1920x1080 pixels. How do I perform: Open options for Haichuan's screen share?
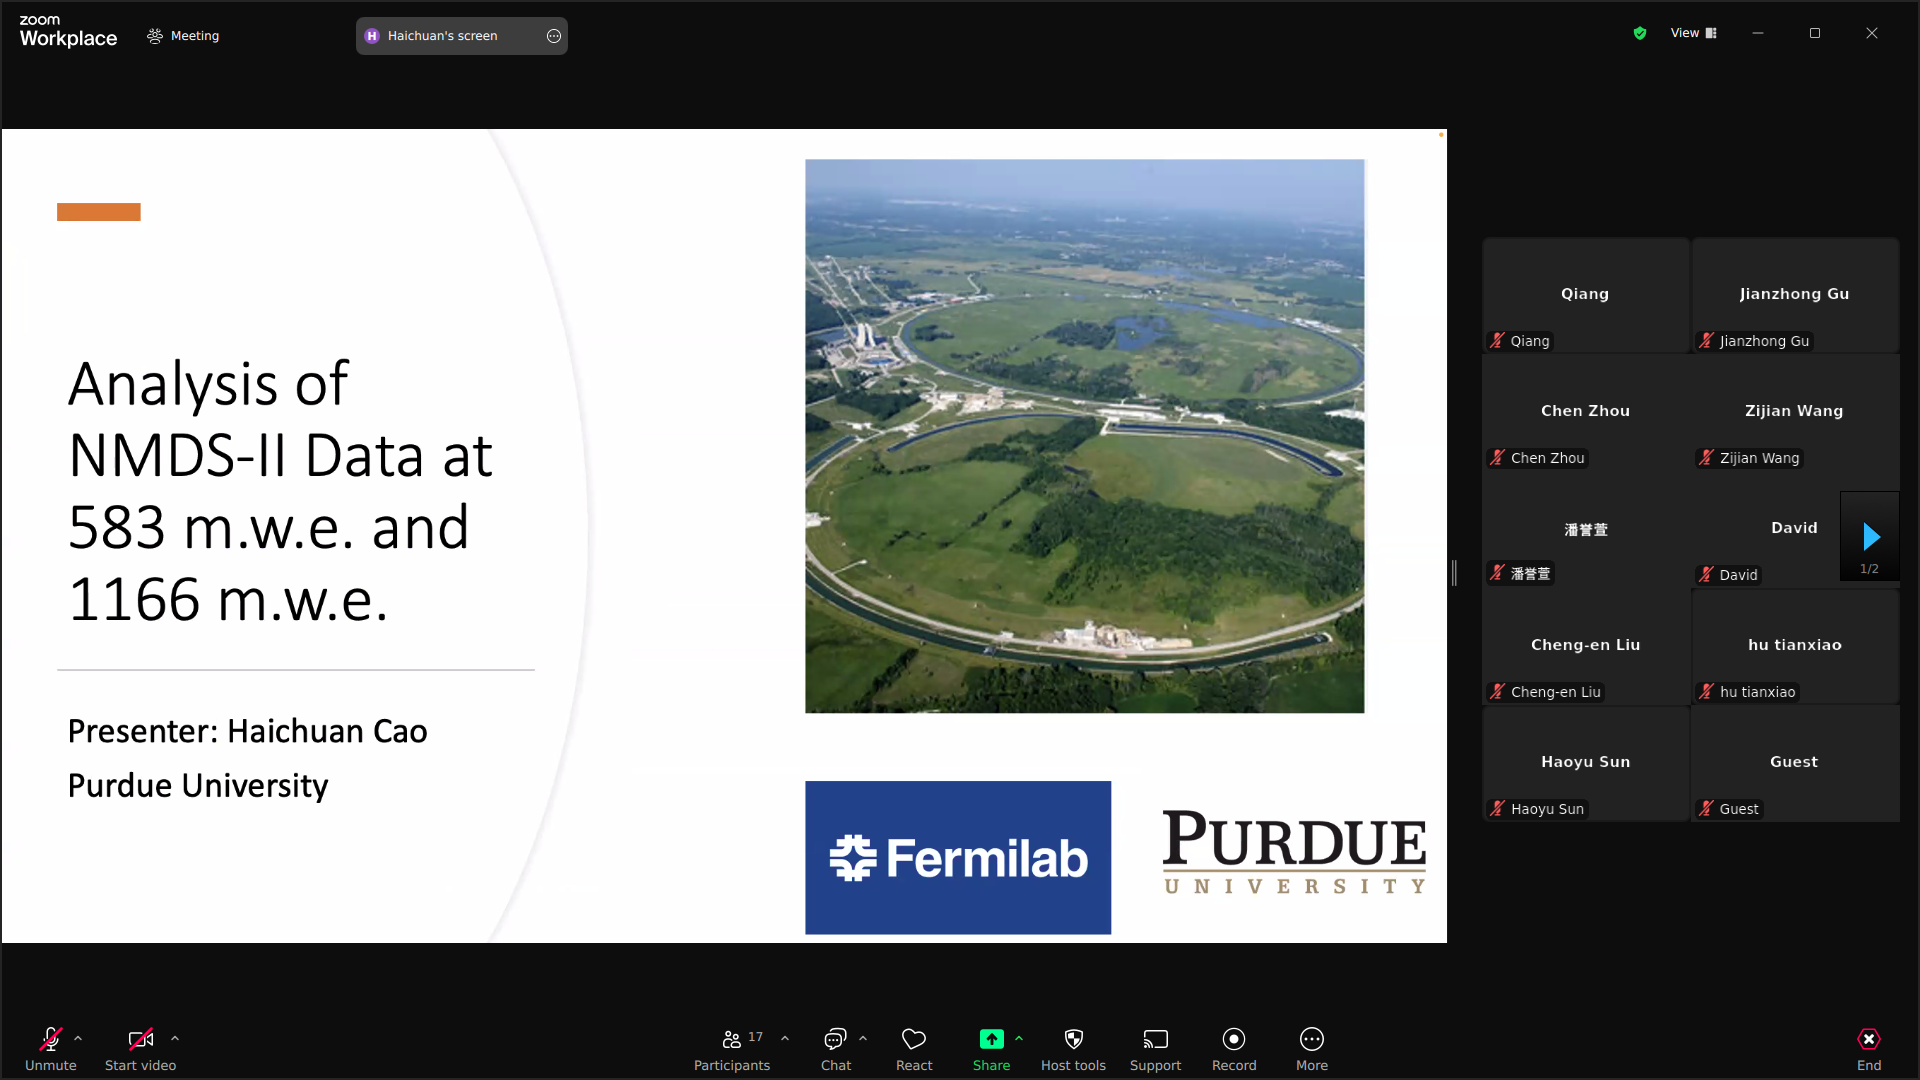point(554,36)
